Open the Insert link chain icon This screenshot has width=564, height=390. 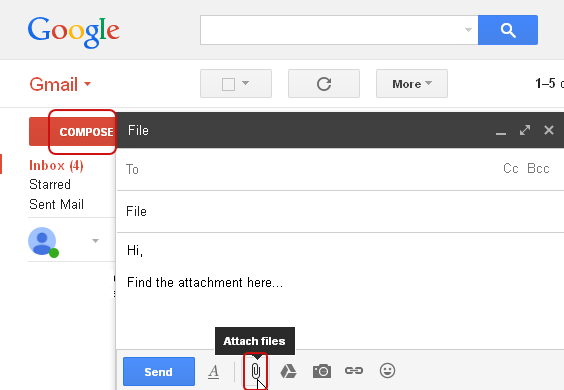coord(354,370)
